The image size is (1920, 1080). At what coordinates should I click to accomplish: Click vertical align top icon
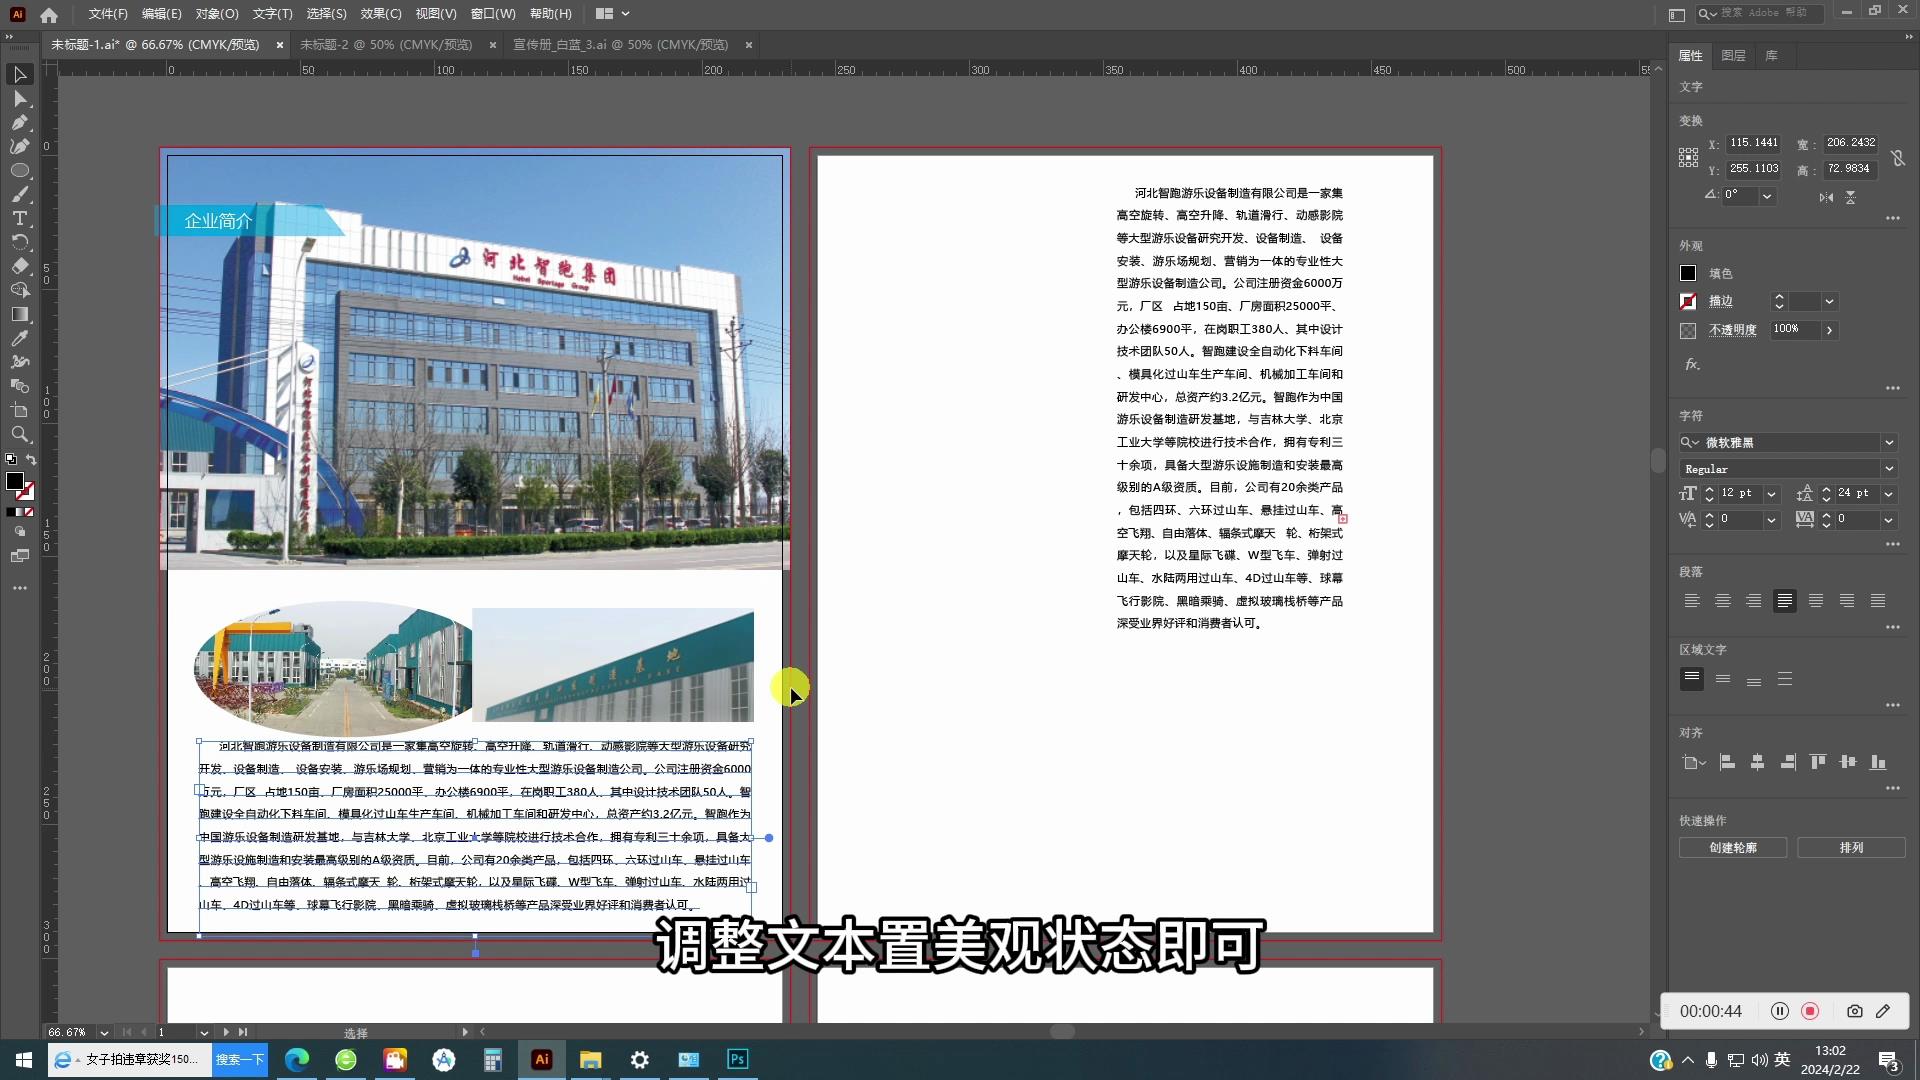coord(1818,762)
